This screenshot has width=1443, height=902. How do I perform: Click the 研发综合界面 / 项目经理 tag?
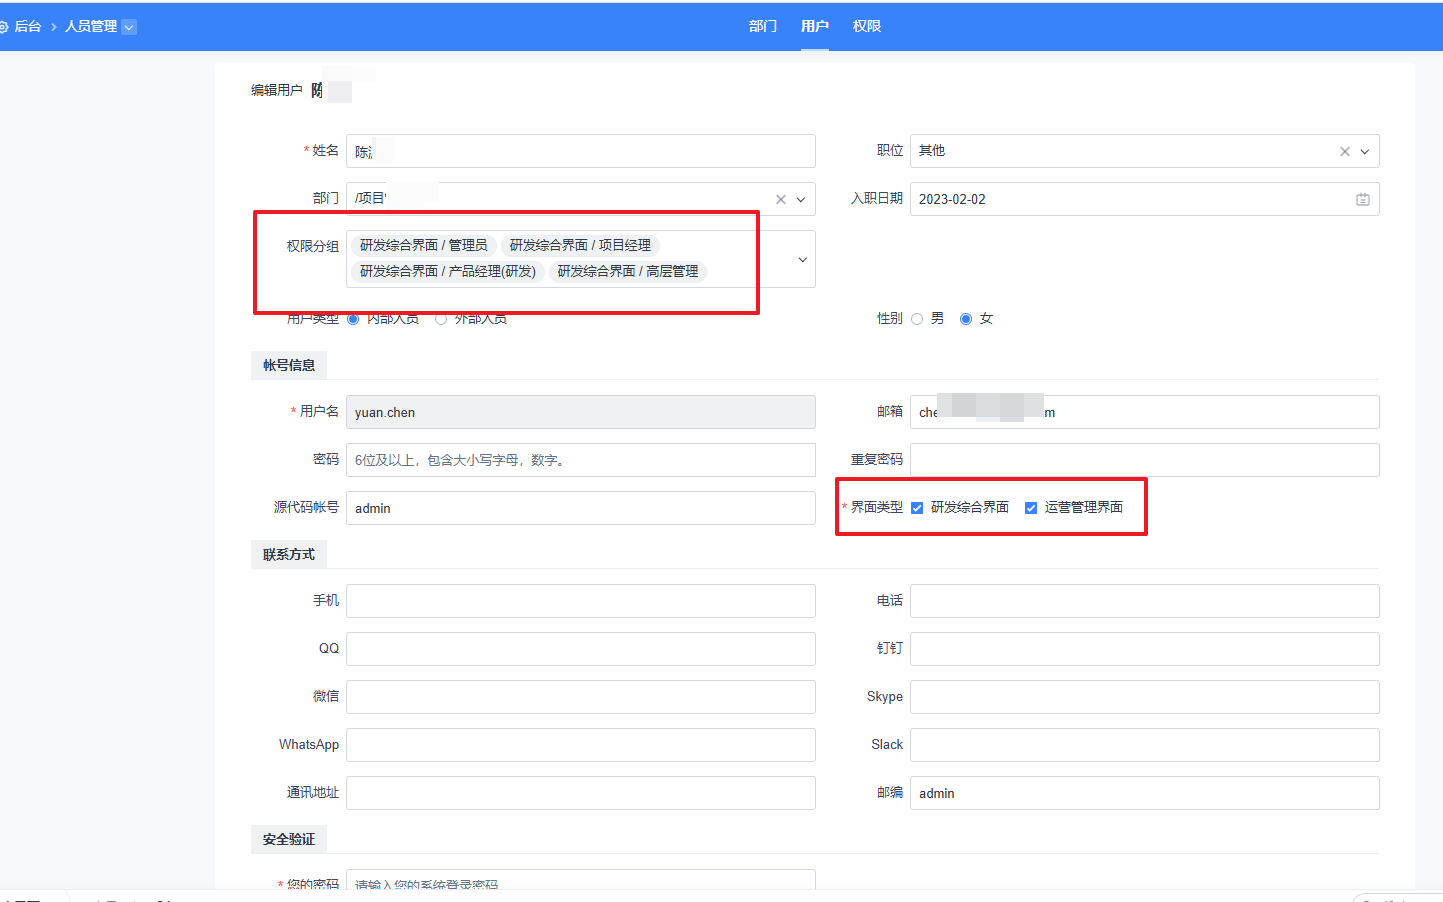tap(580, 245)
